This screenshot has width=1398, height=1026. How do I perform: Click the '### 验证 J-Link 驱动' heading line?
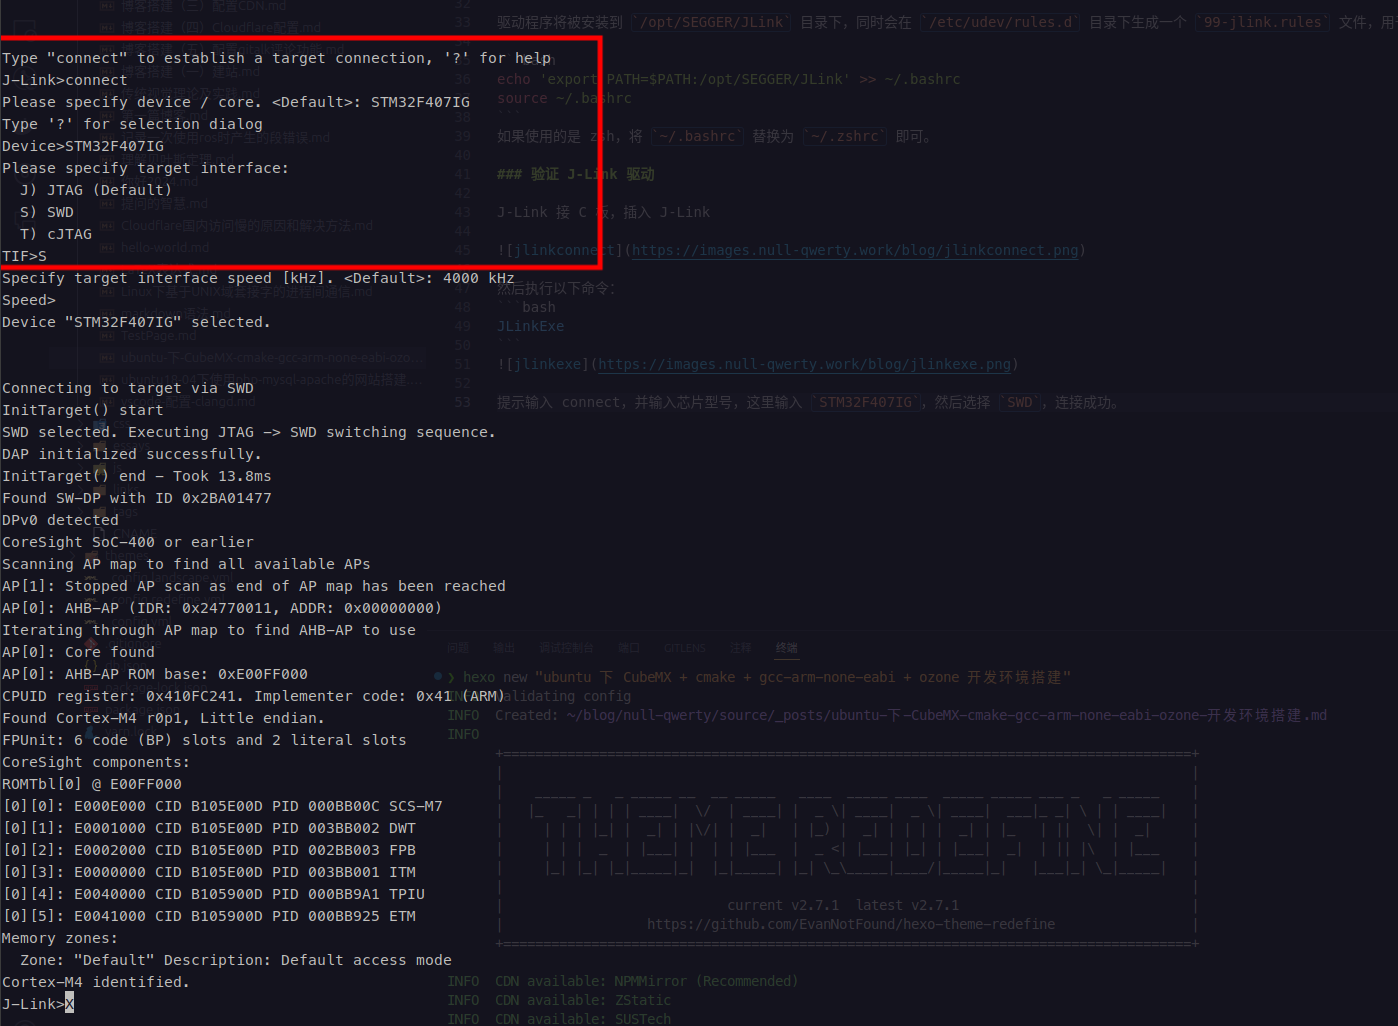(x=576, y=174)
